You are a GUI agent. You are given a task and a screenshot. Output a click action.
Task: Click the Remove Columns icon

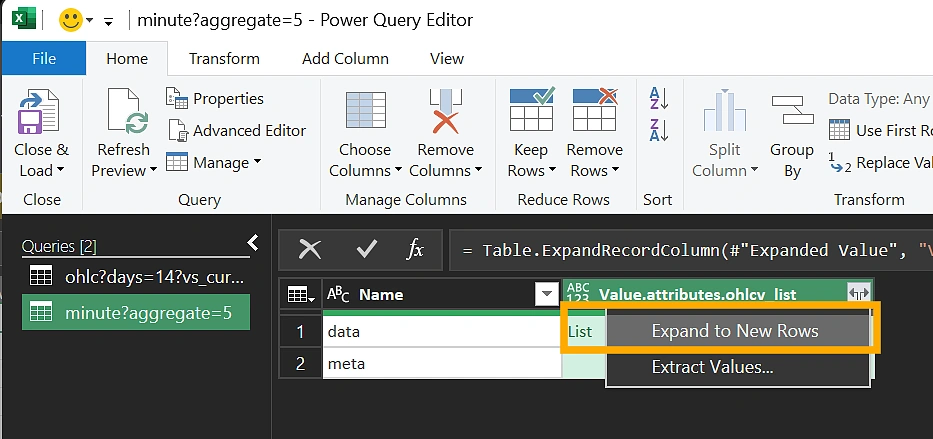click(445, 112)
